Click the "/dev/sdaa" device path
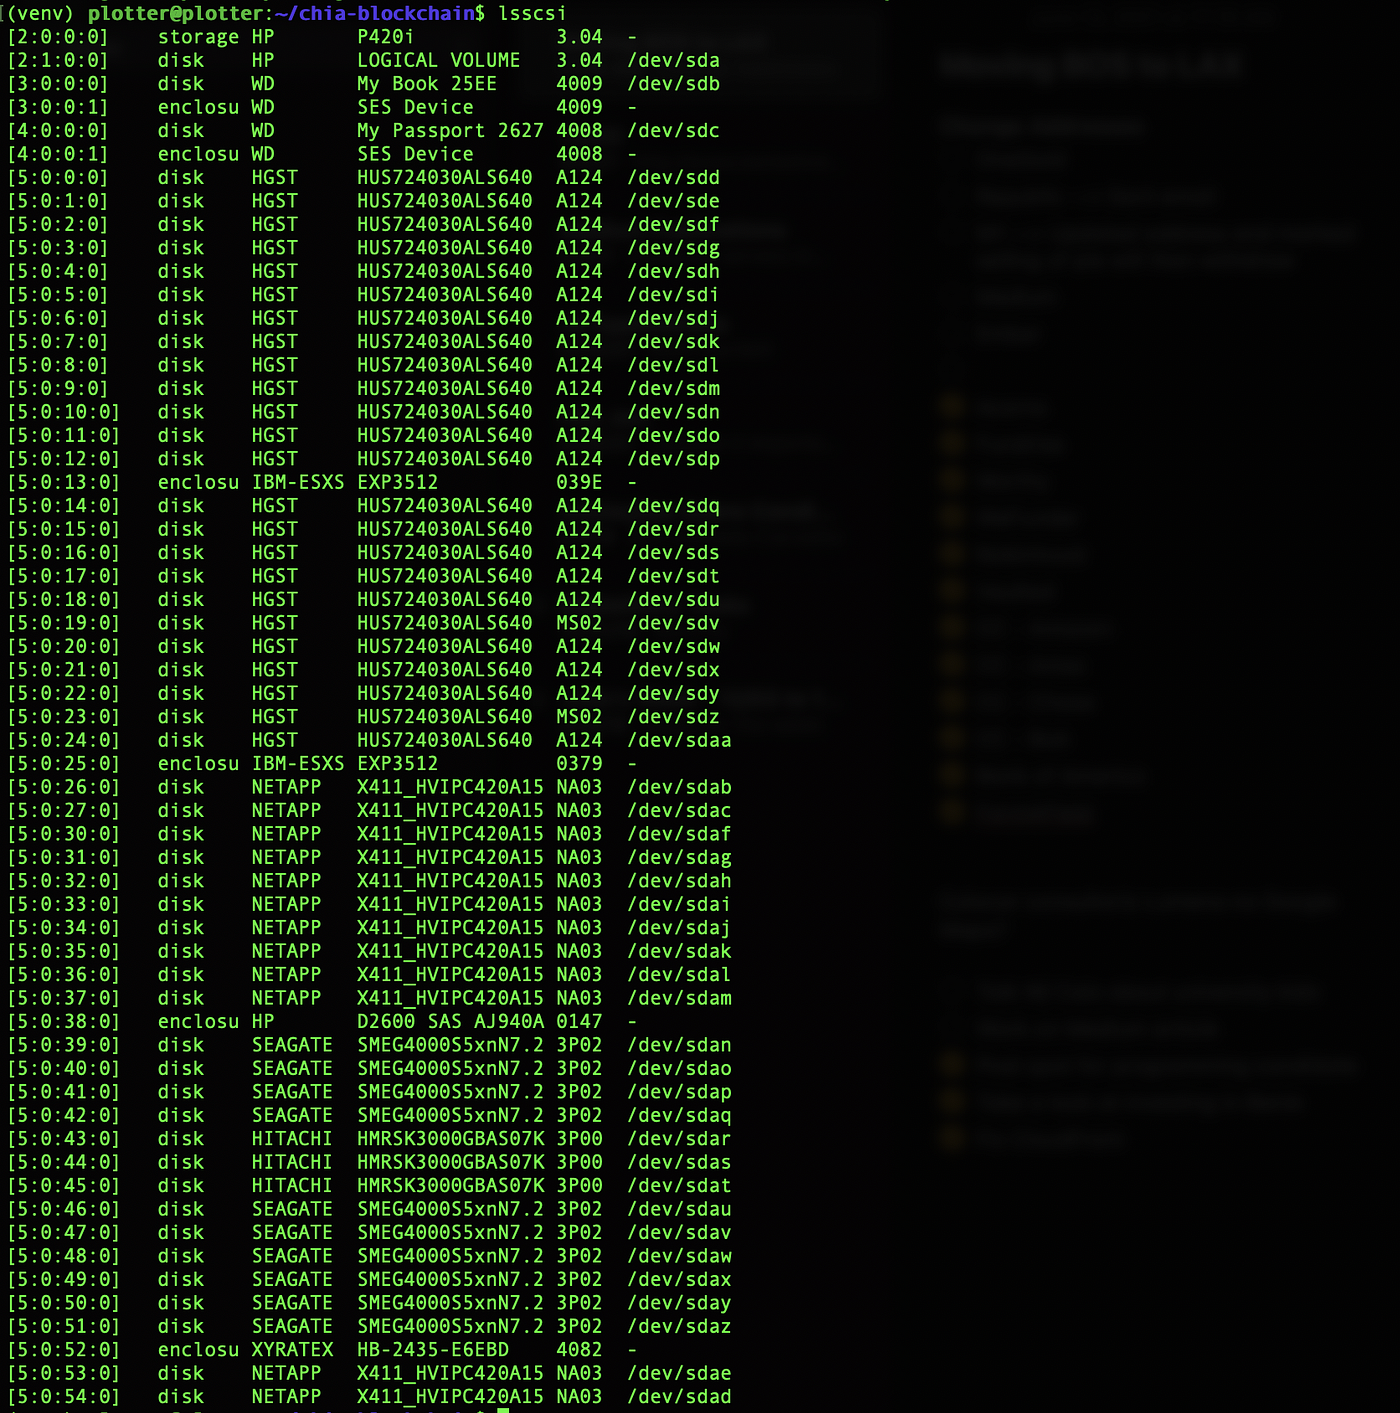This screenshot has height=1413, width=1400. tap(680, 740)
